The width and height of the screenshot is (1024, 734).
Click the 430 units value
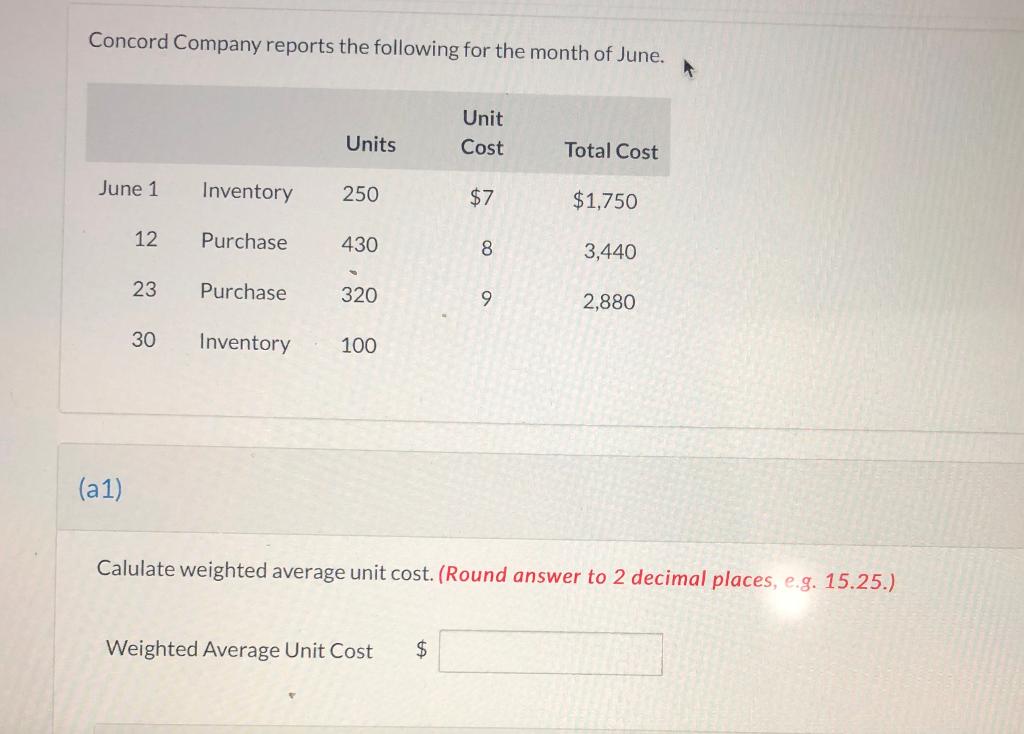[x=360, y=244]
